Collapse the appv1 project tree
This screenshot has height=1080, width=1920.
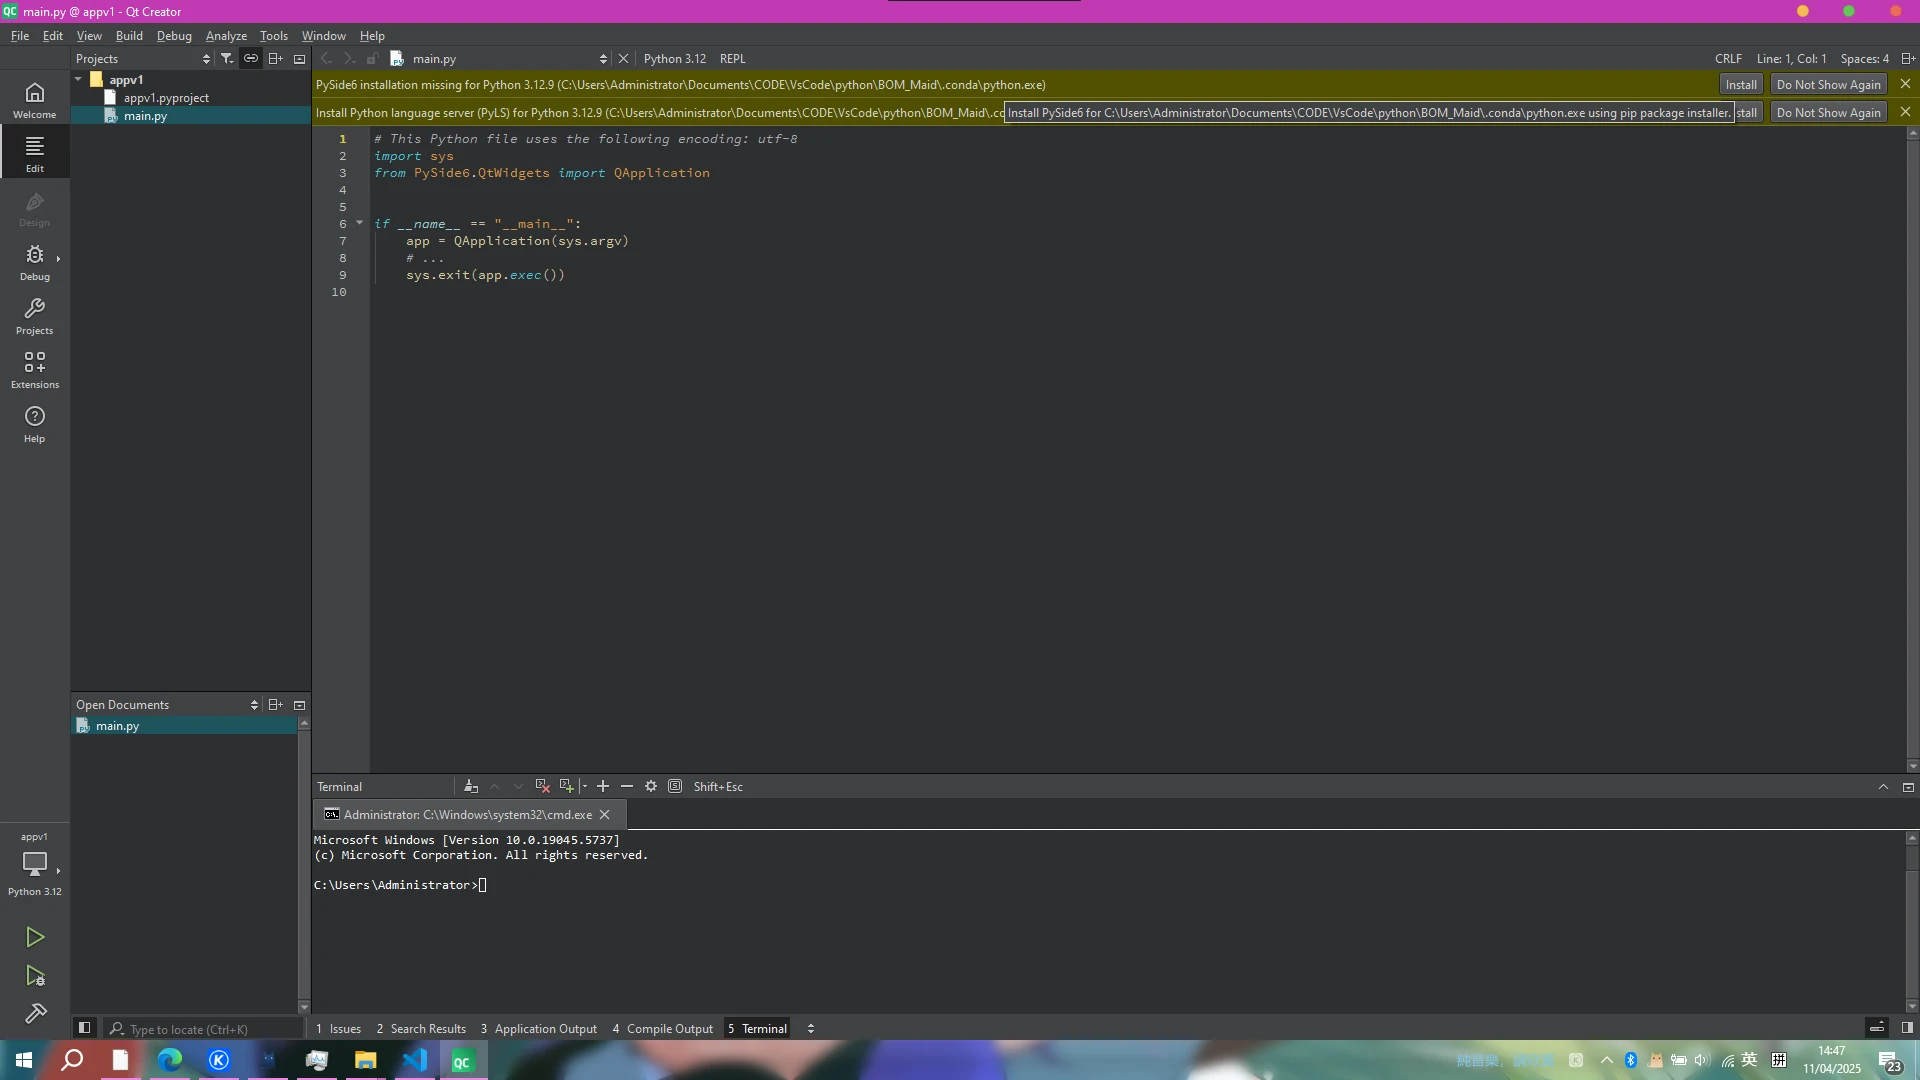pos(78,79)
